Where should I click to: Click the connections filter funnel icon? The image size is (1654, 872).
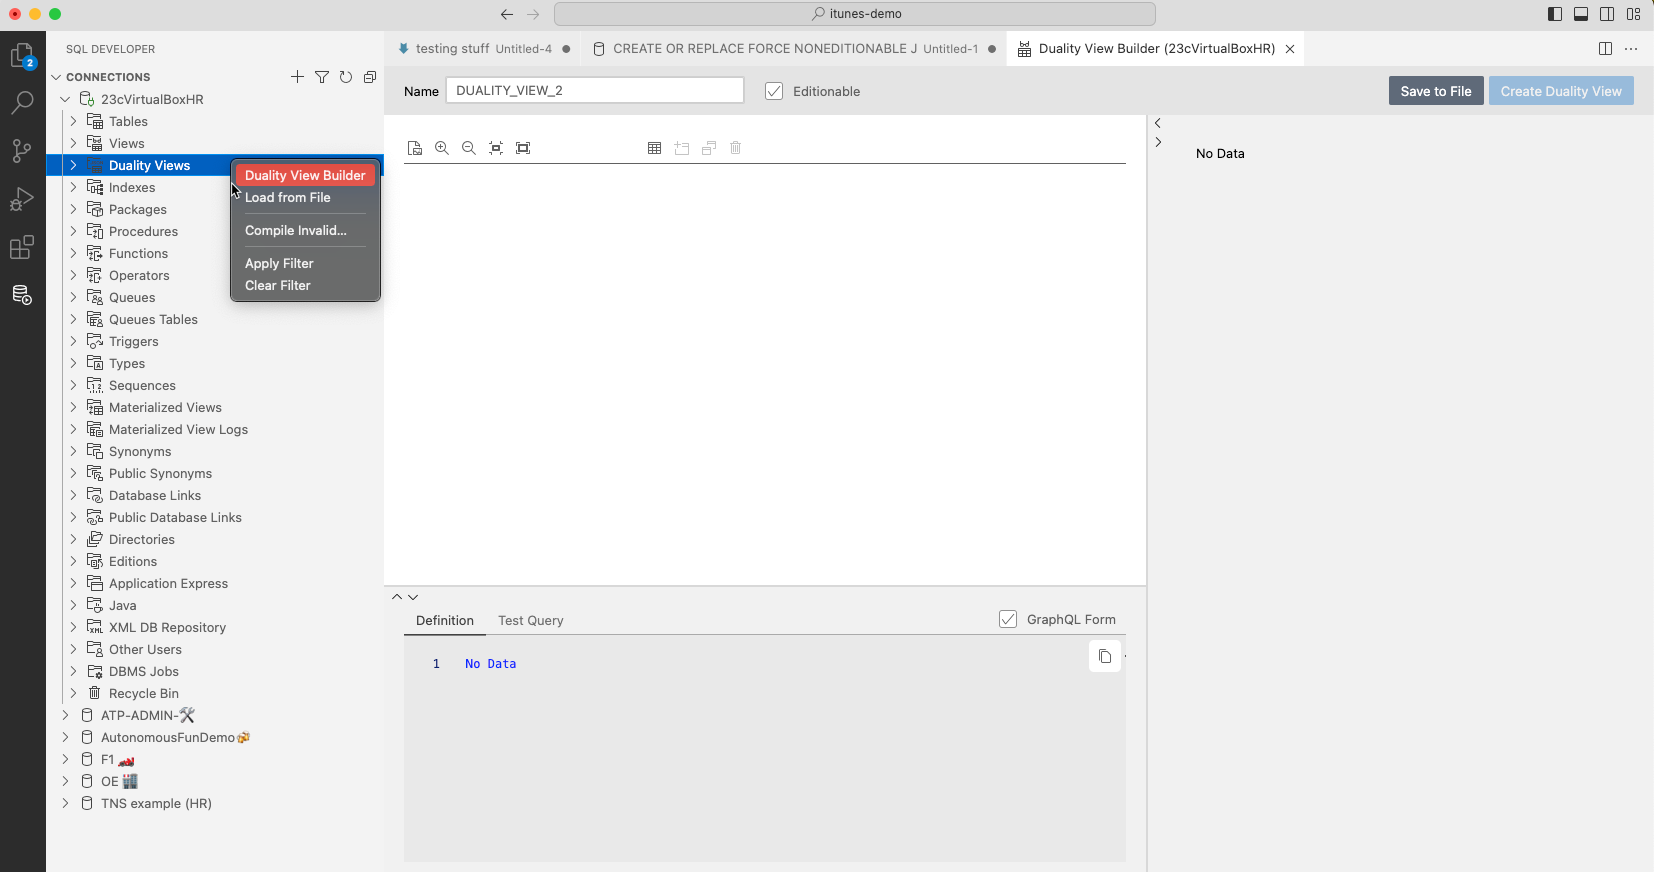[322, 77]
